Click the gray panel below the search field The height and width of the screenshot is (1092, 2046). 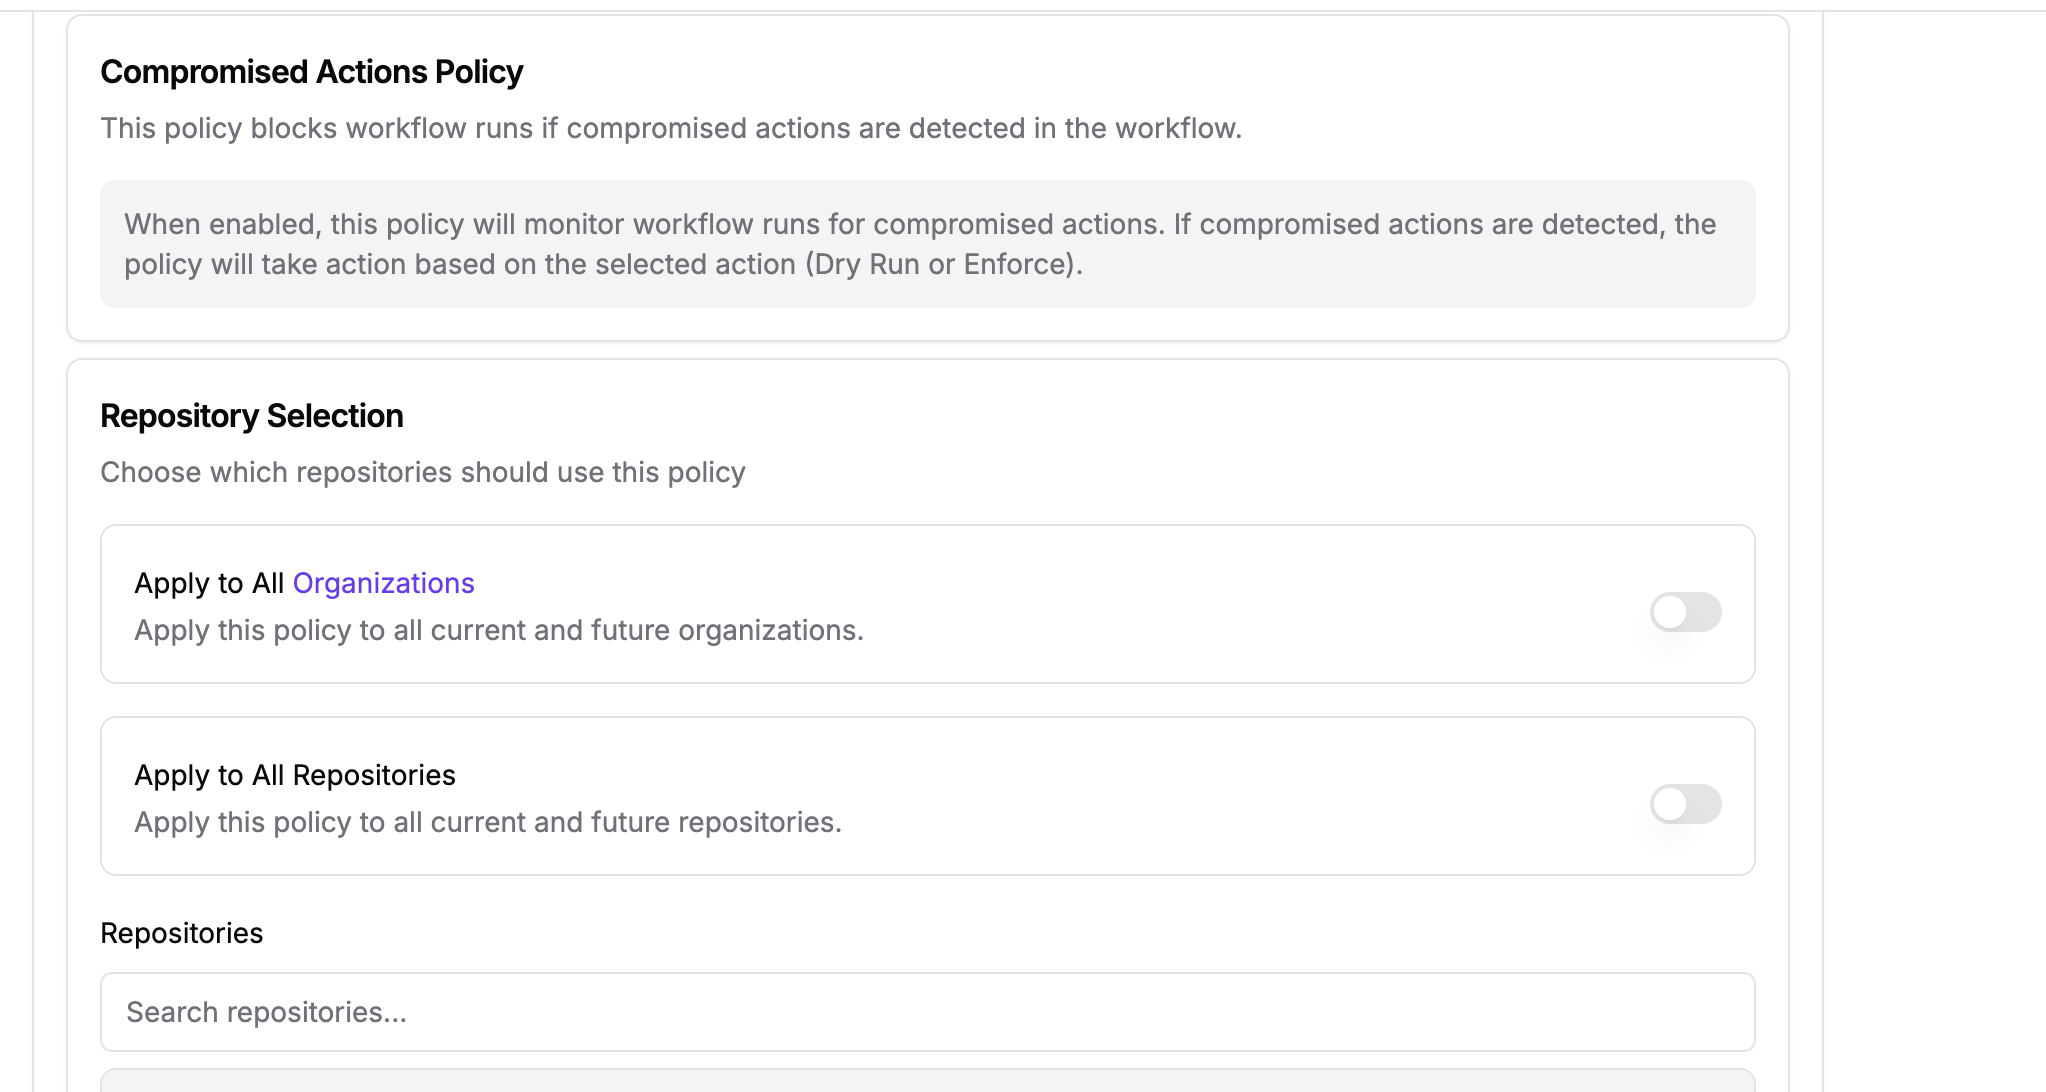927,1081
